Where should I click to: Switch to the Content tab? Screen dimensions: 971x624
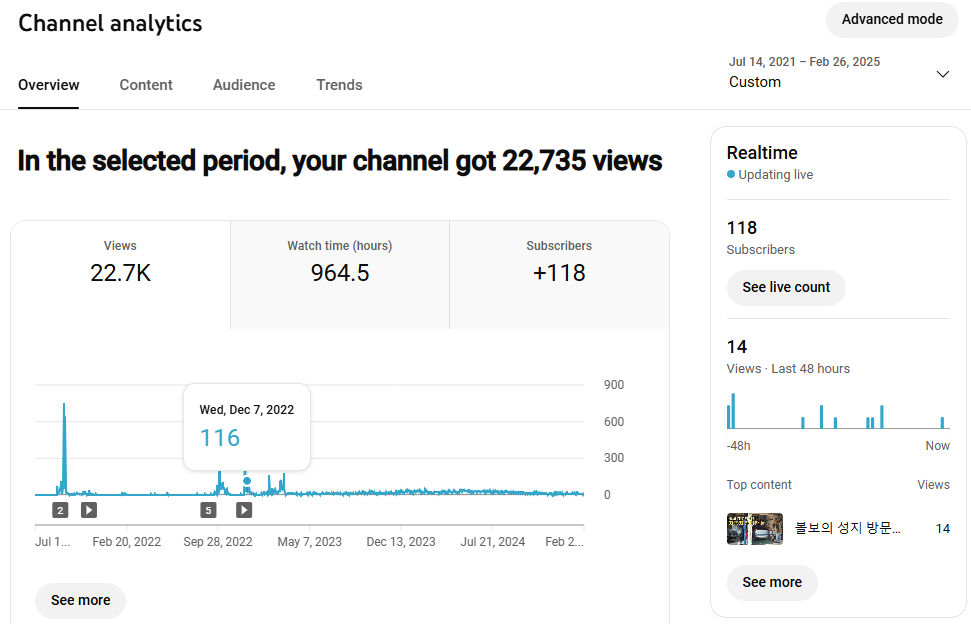[x=146, y=85]
